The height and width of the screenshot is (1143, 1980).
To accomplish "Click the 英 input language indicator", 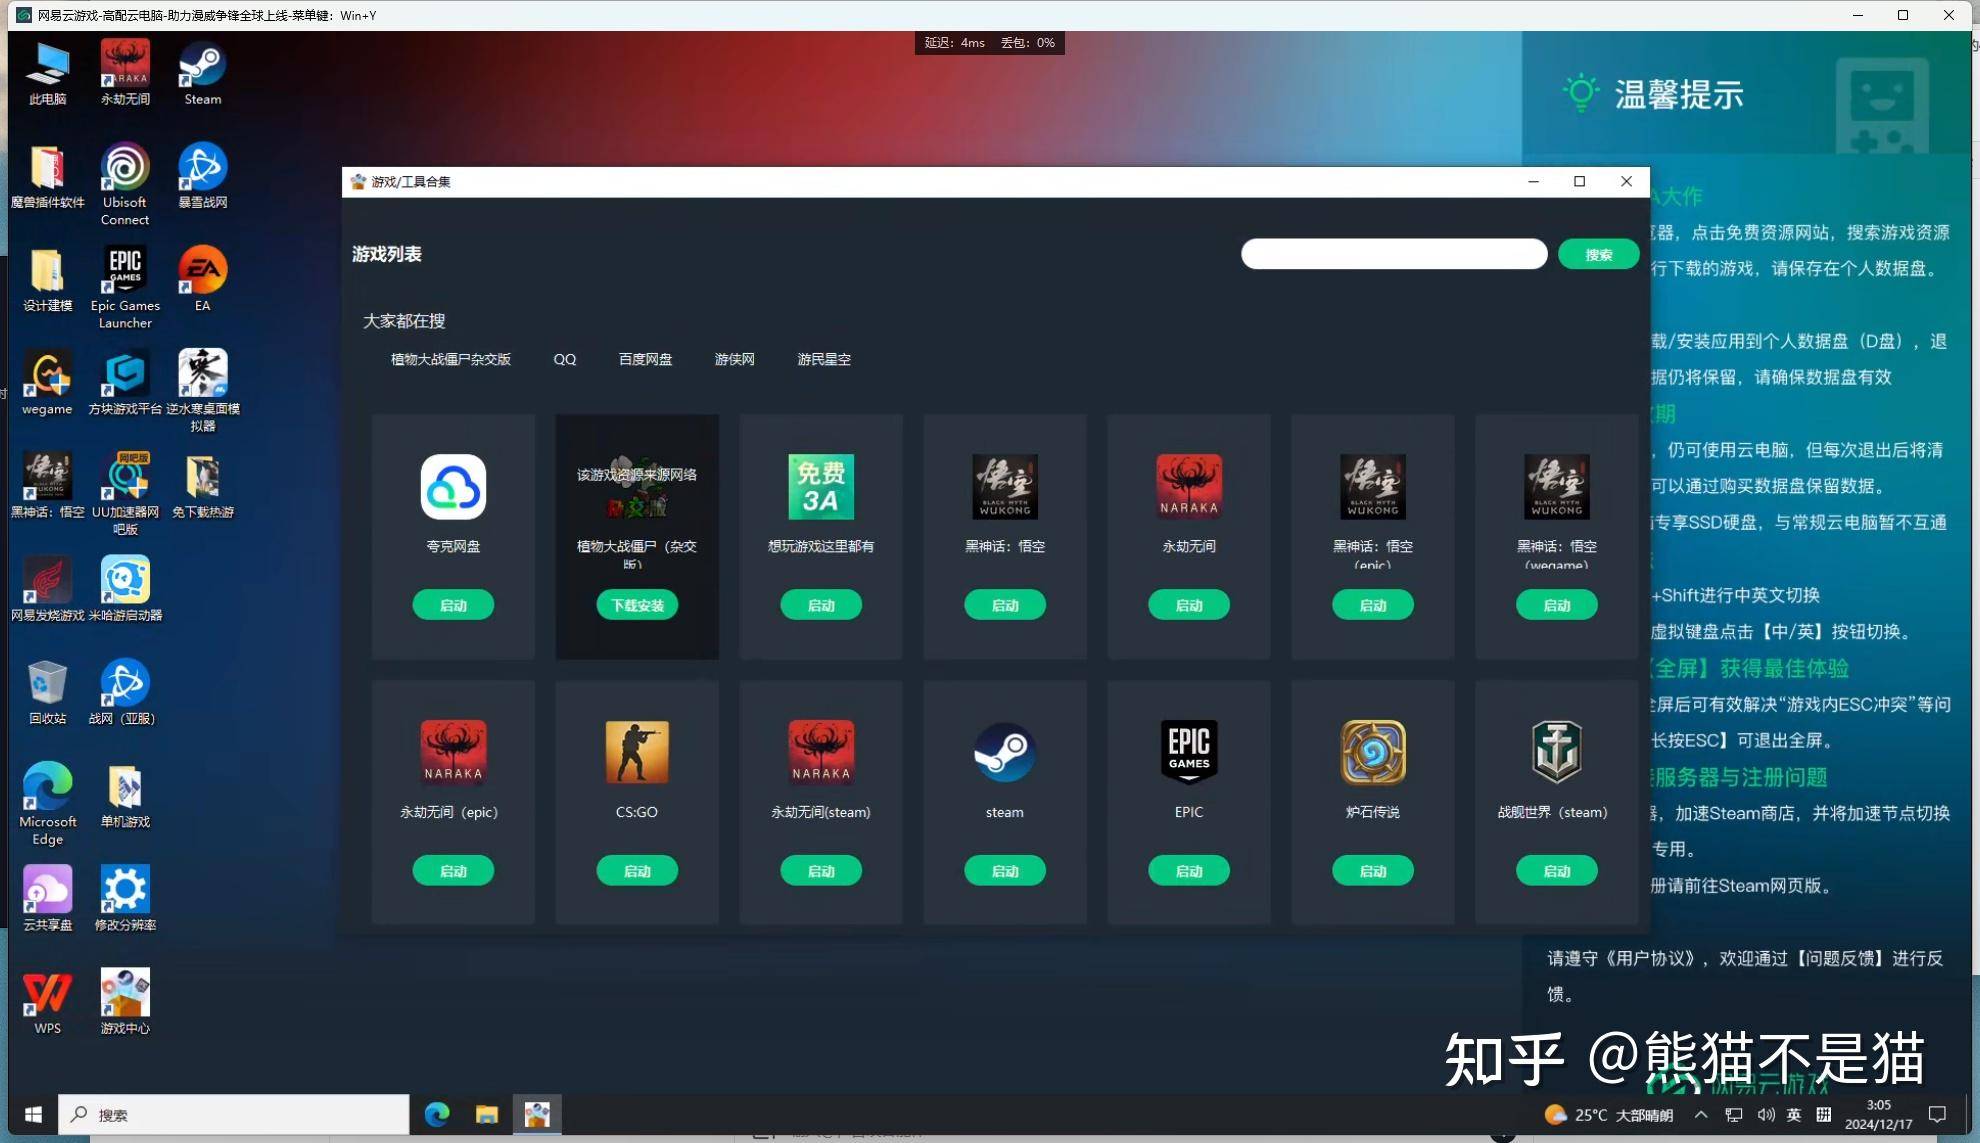I will click(x=1794, y=1114).
